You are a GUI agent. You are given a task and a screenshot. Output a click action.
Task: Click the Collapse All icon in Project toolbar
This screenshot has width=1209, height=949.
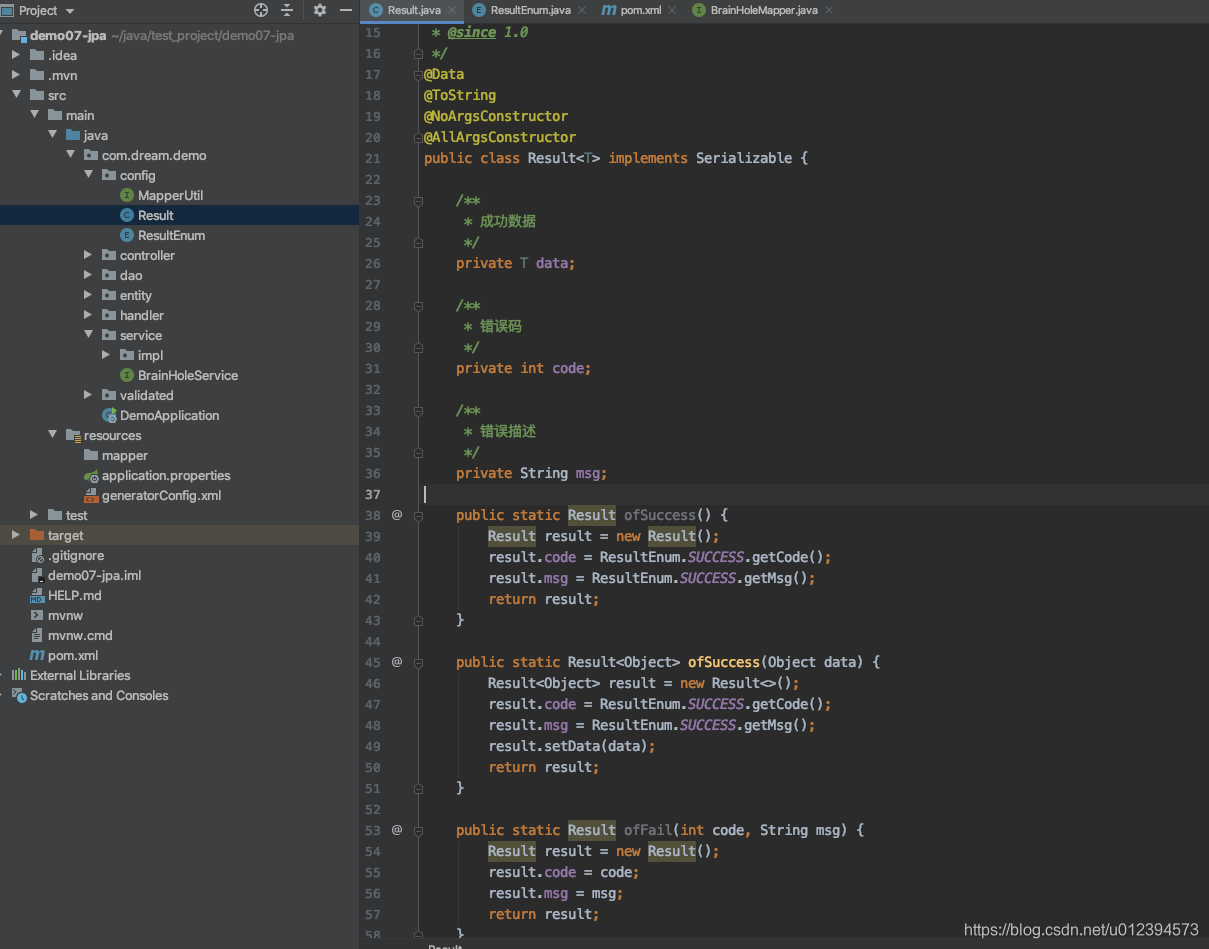pos(287,11)
